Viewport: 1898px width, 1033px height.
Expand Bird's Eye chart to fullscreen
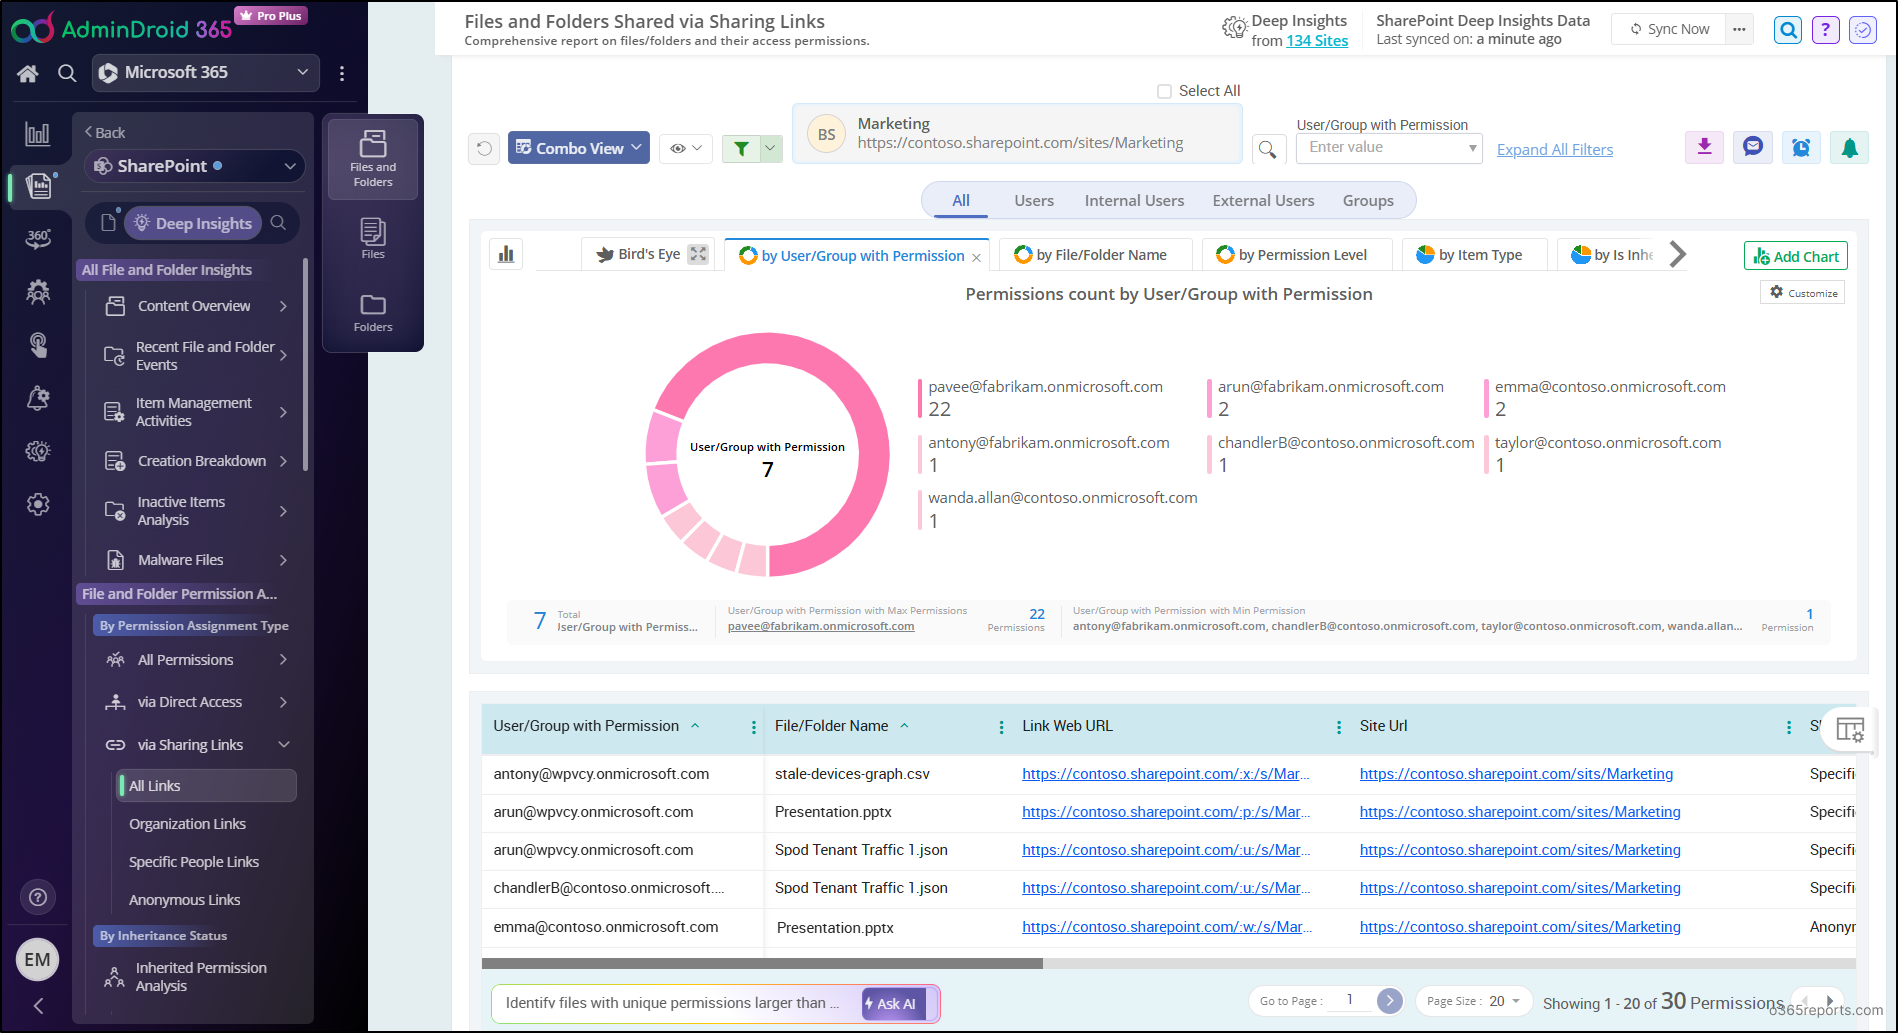[698, 254]
